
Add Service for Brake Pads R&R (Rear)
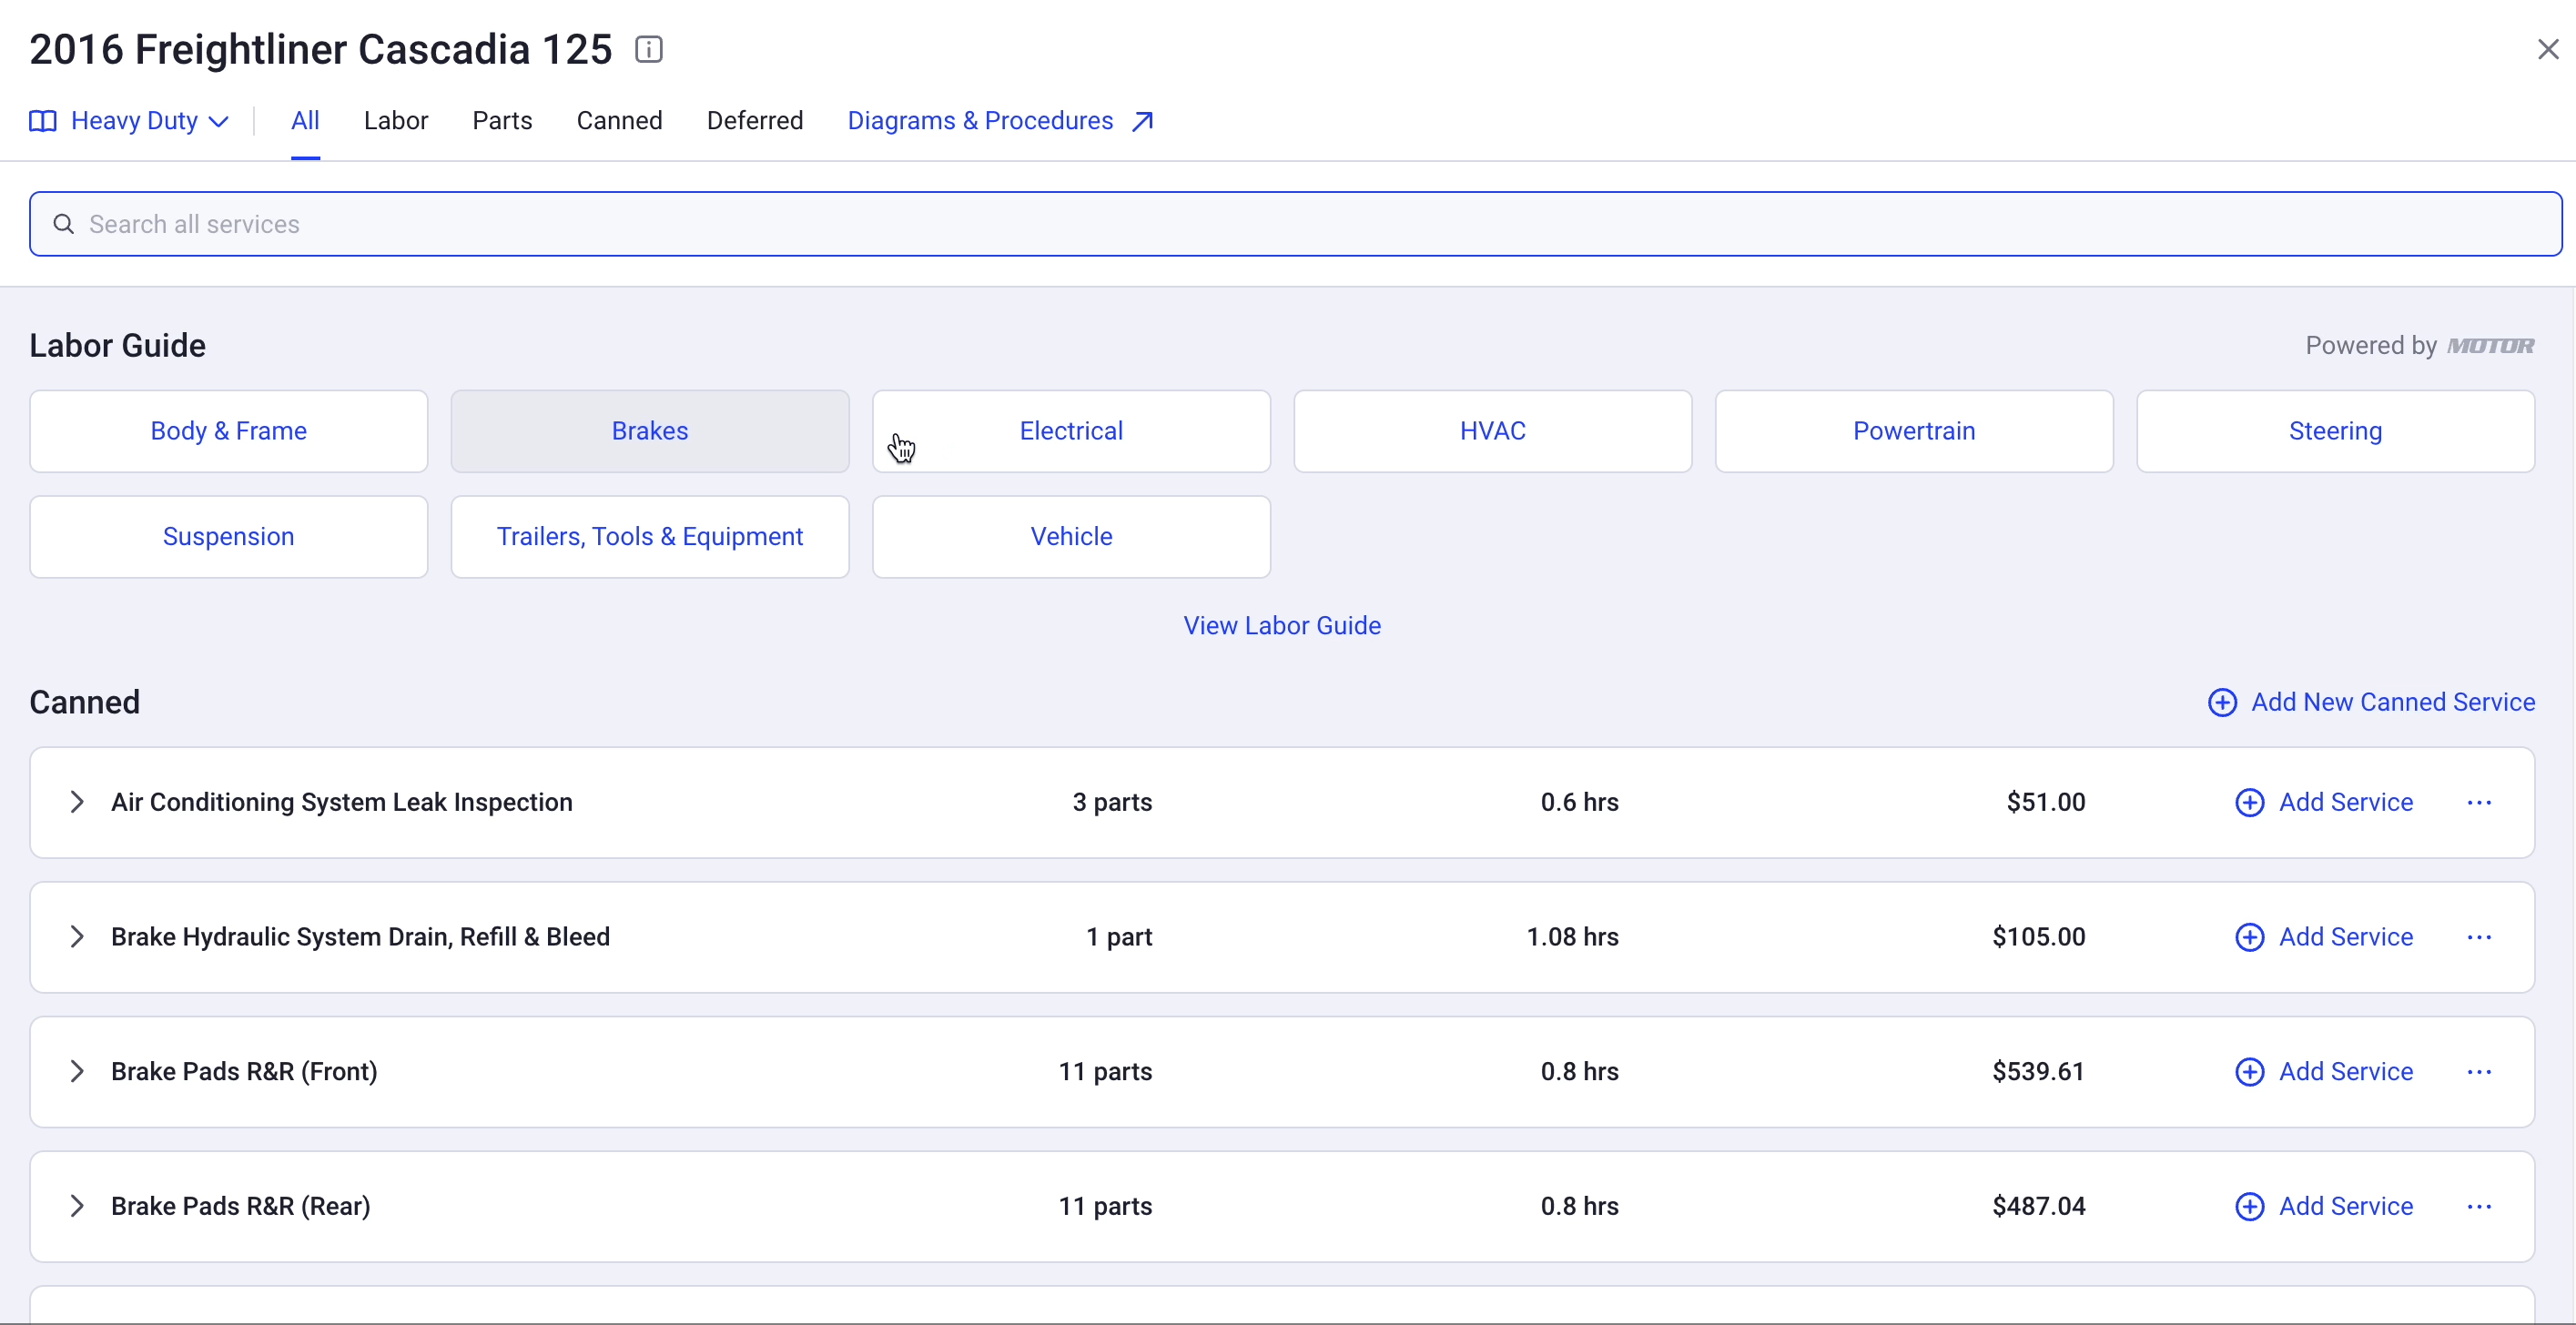pyautogui.click(x=2324, y=1207)
